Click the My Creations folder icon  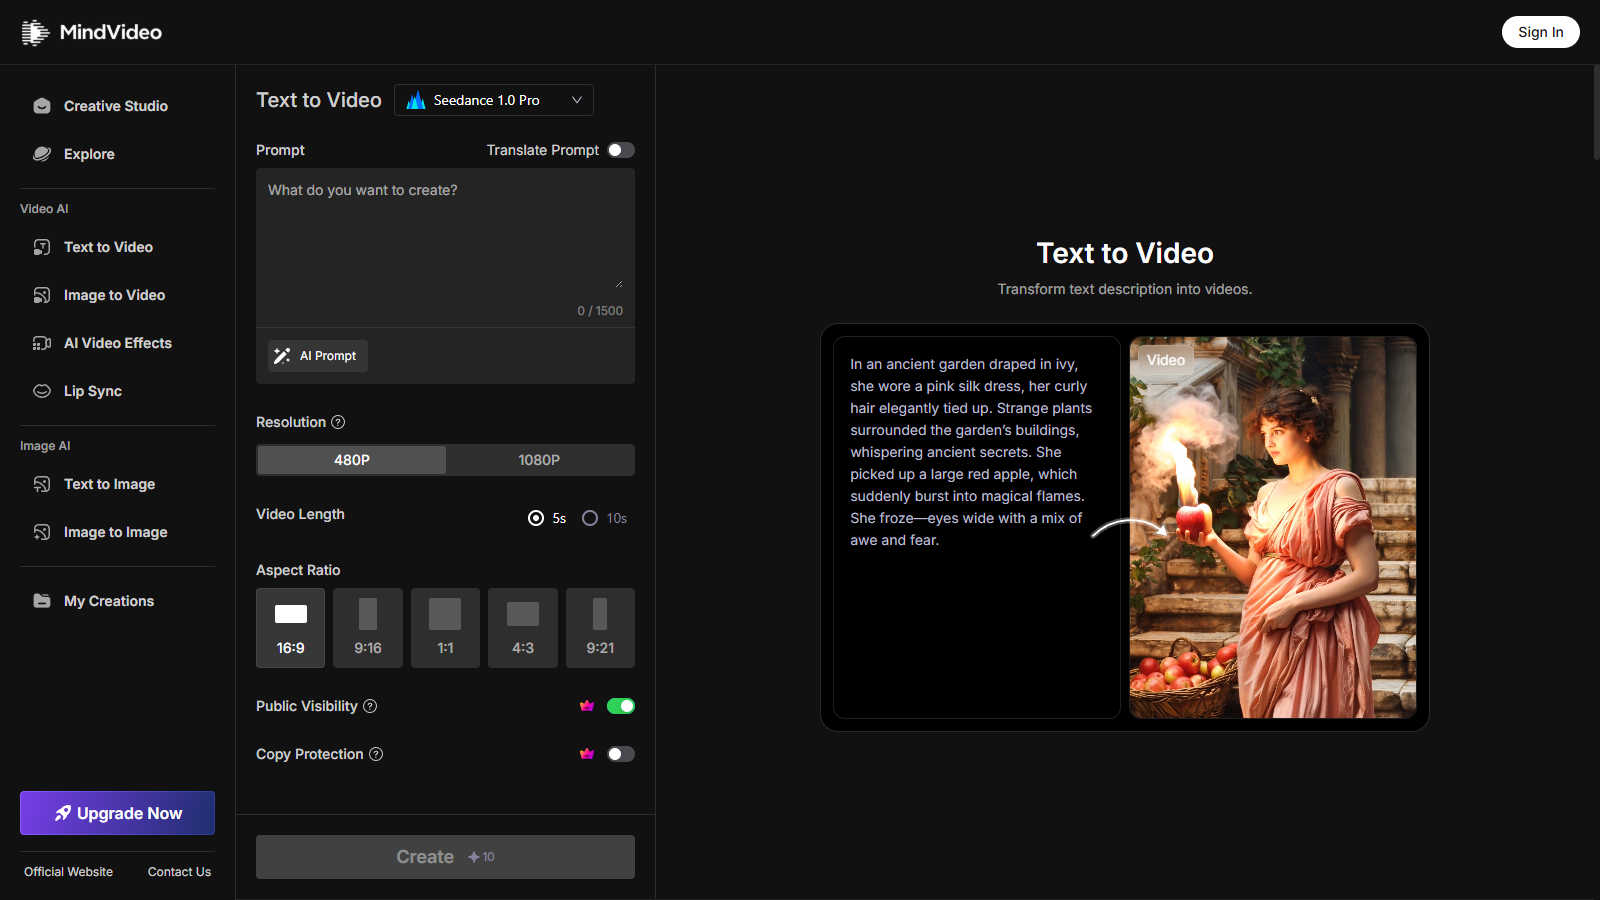click(x=42, y=601)
